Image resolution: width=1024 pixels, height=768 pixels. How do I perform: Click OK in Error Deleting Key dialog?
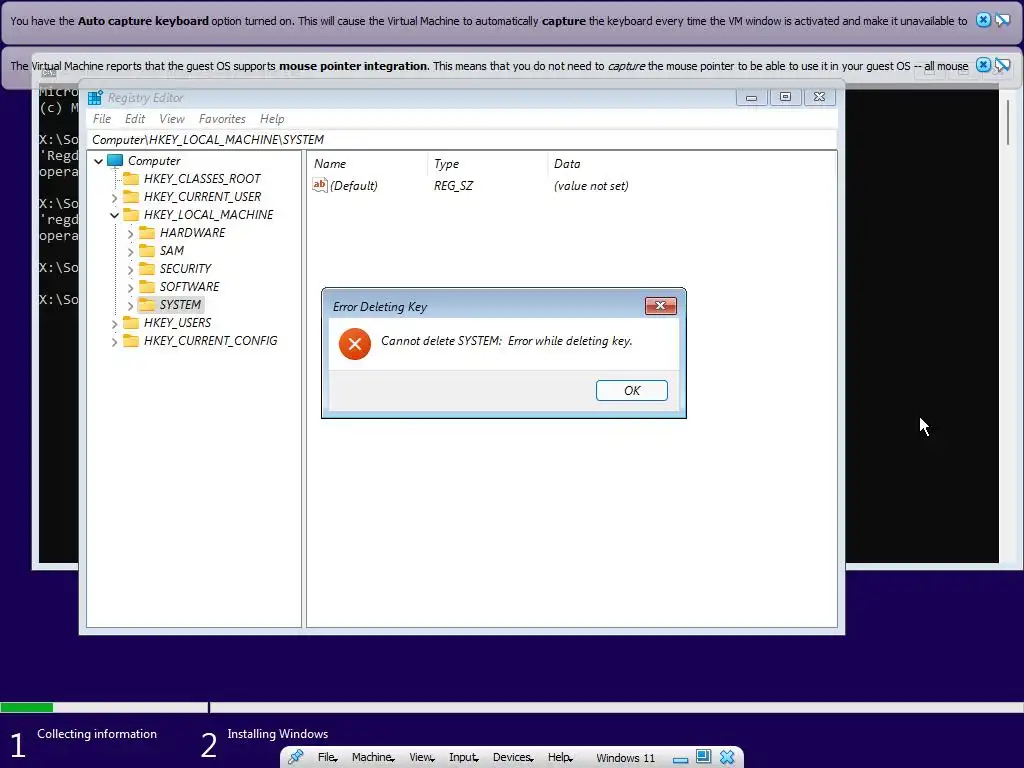coord(632,391)
